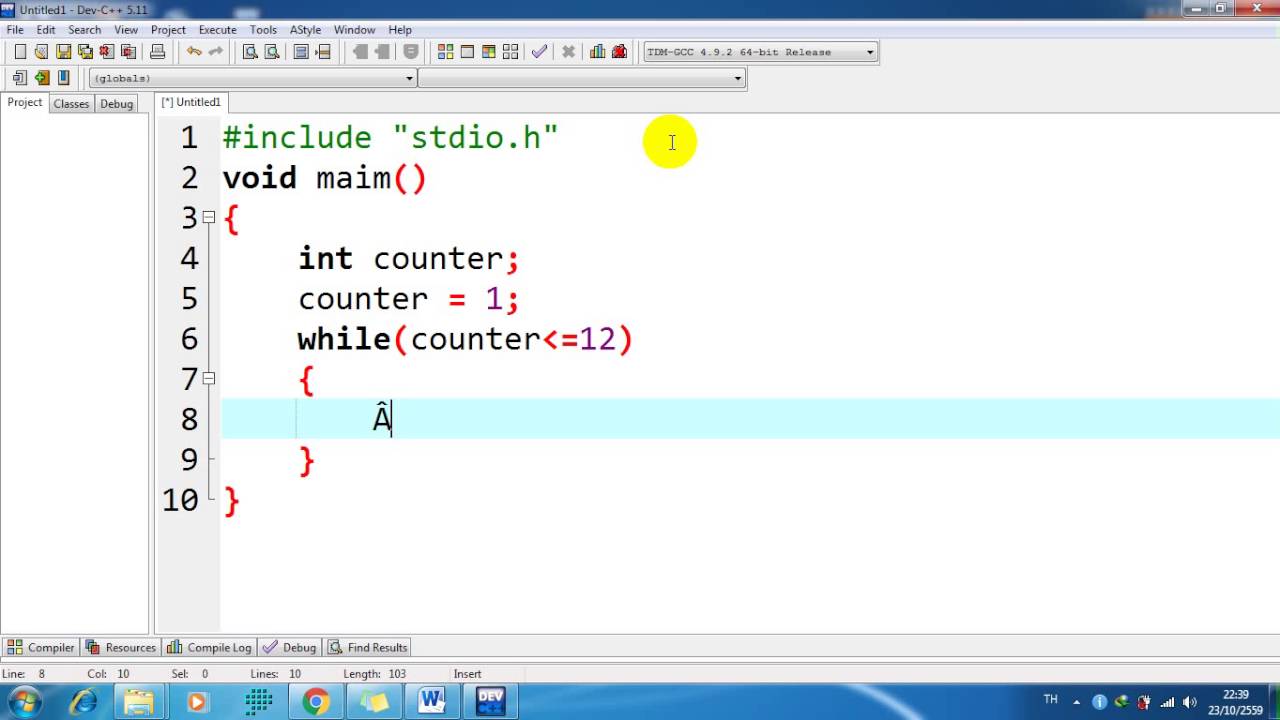Open the compiler set selector dropdown
The width and height of the screenshot is (1280, 720).
[x=870, y=52]
